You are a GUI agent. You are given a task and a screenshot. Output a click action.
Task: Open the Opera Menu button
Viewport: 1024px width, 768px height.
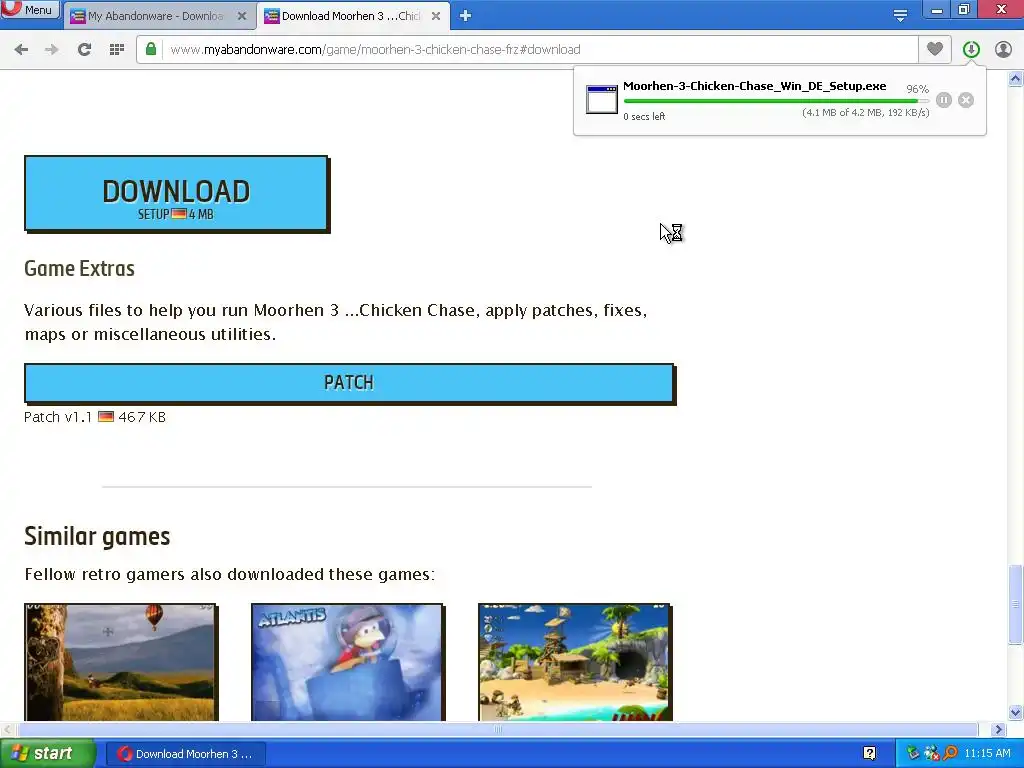(x=30, y=9)
